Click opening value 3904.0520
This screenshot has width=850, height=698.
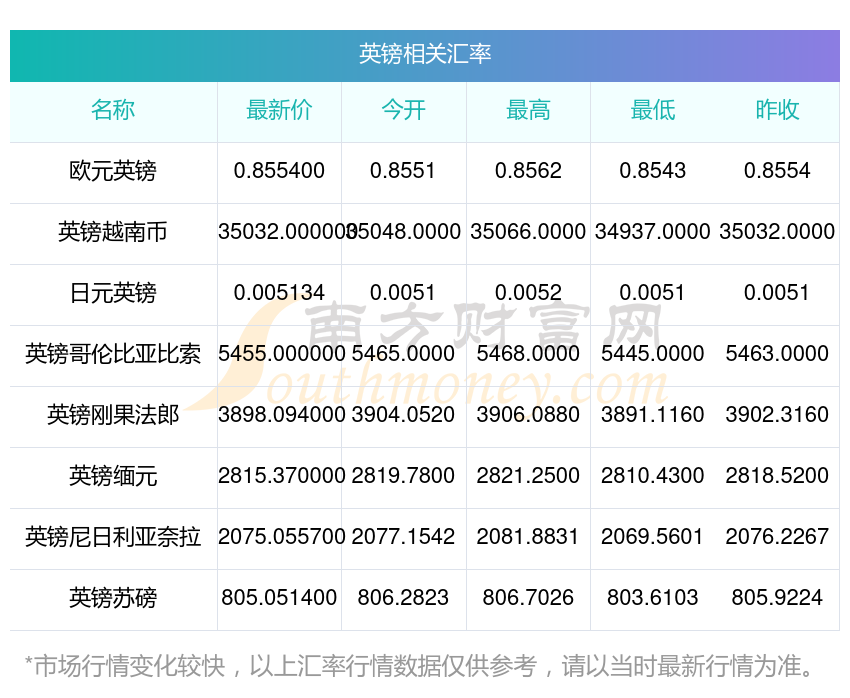click(x=403, y=415)
